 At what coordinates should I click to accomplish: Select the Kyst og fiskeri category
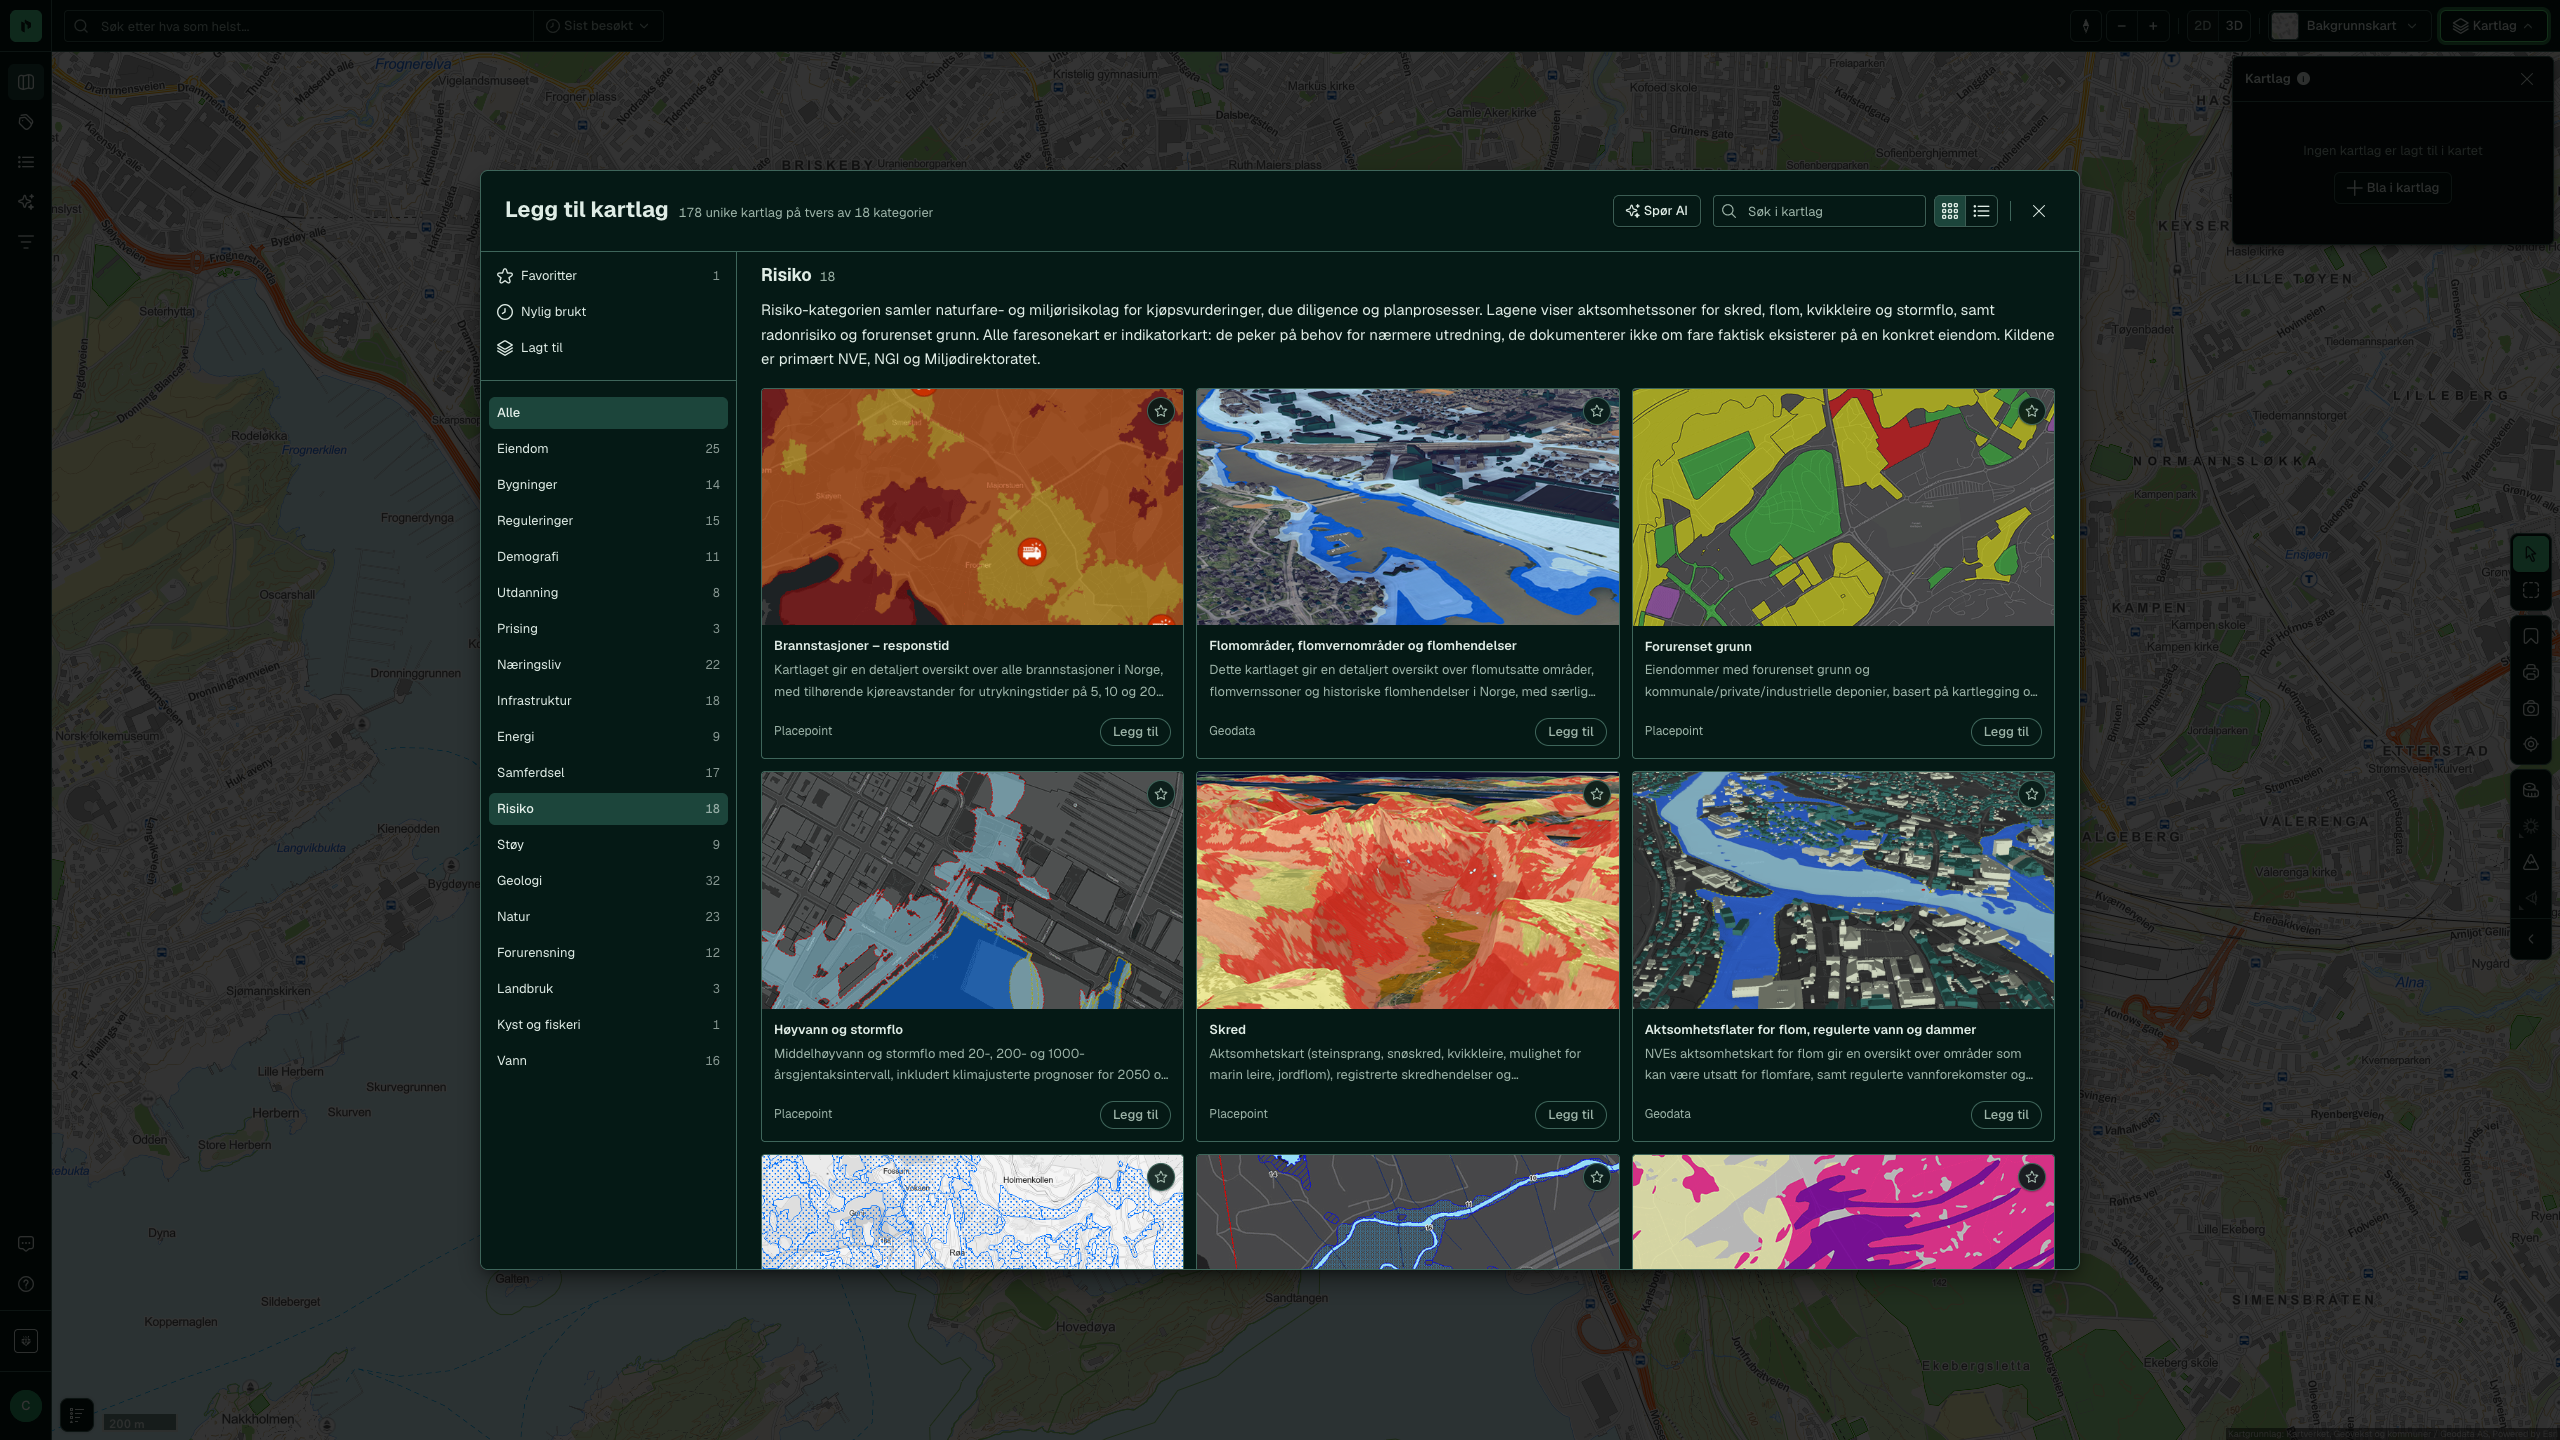(x=608, y=1025)
